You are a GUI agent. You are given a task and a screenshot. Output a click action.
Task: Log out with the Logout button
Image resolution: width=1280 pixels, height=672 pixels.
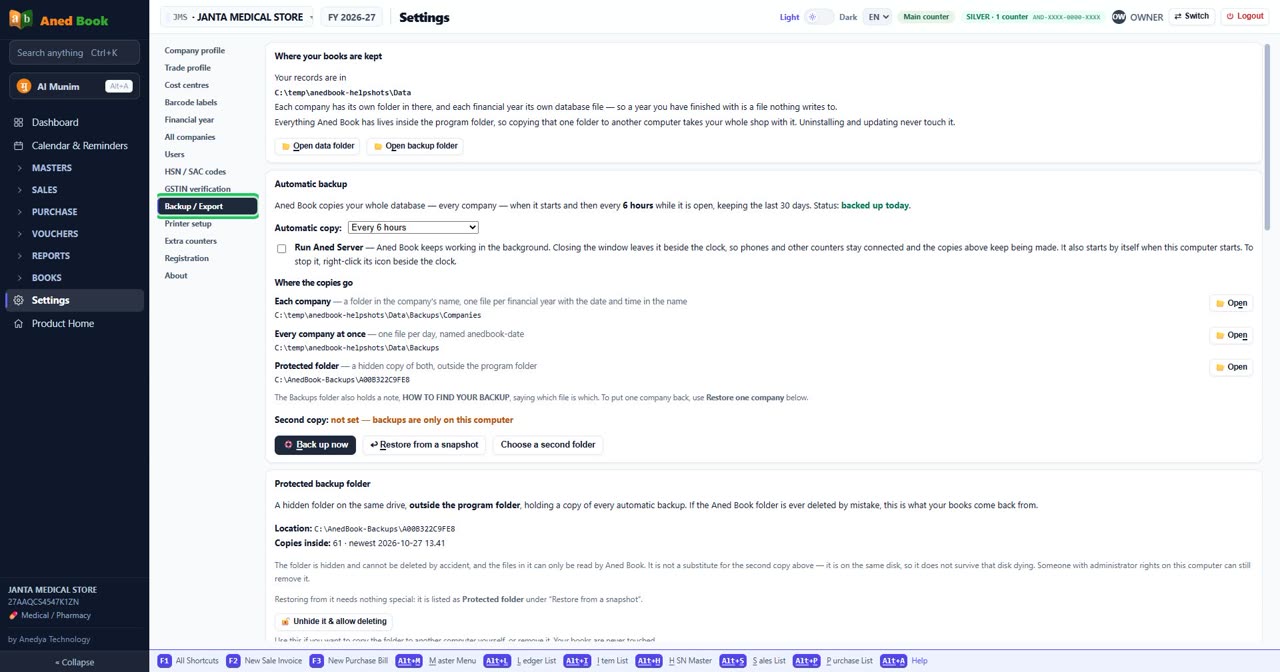point(1245,16)
